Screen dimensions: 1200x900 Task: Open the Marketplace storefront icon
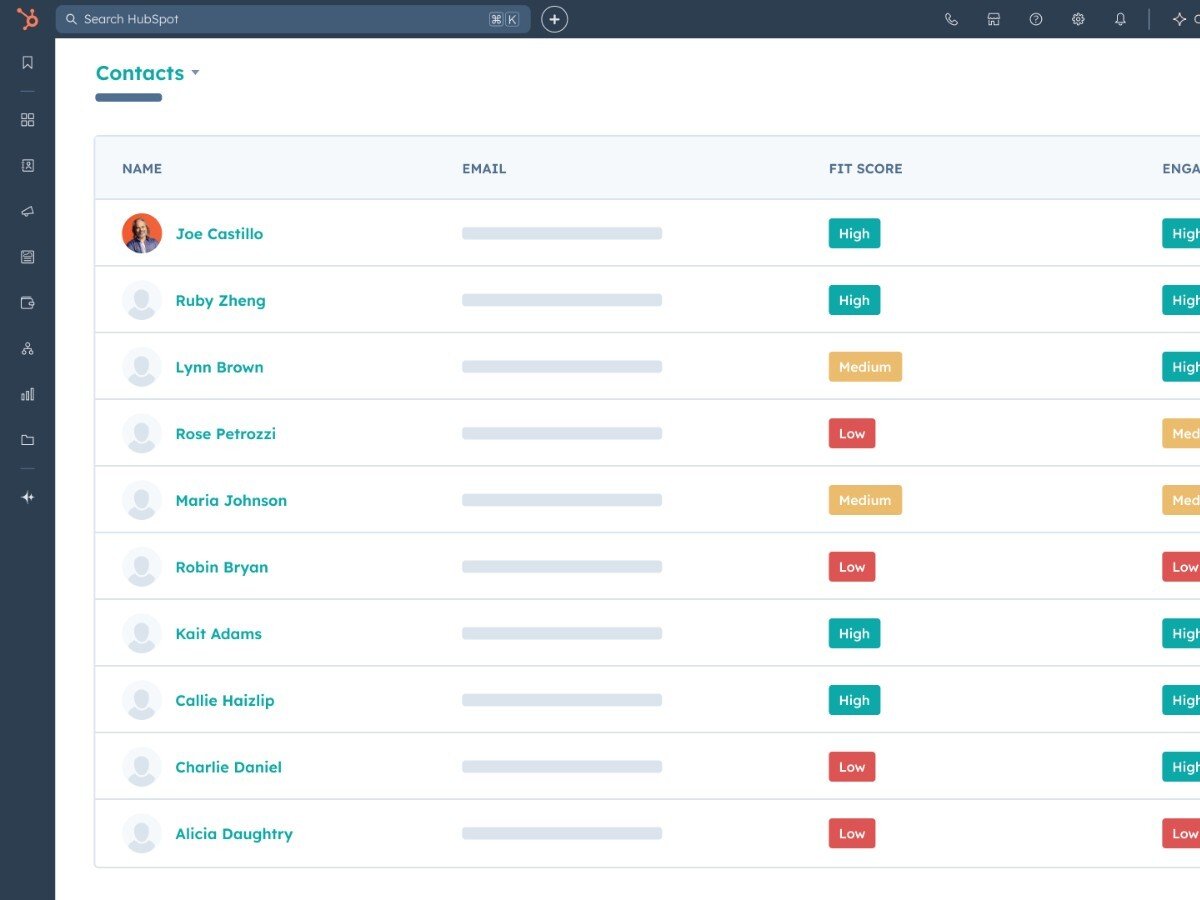tap(993, 19)
